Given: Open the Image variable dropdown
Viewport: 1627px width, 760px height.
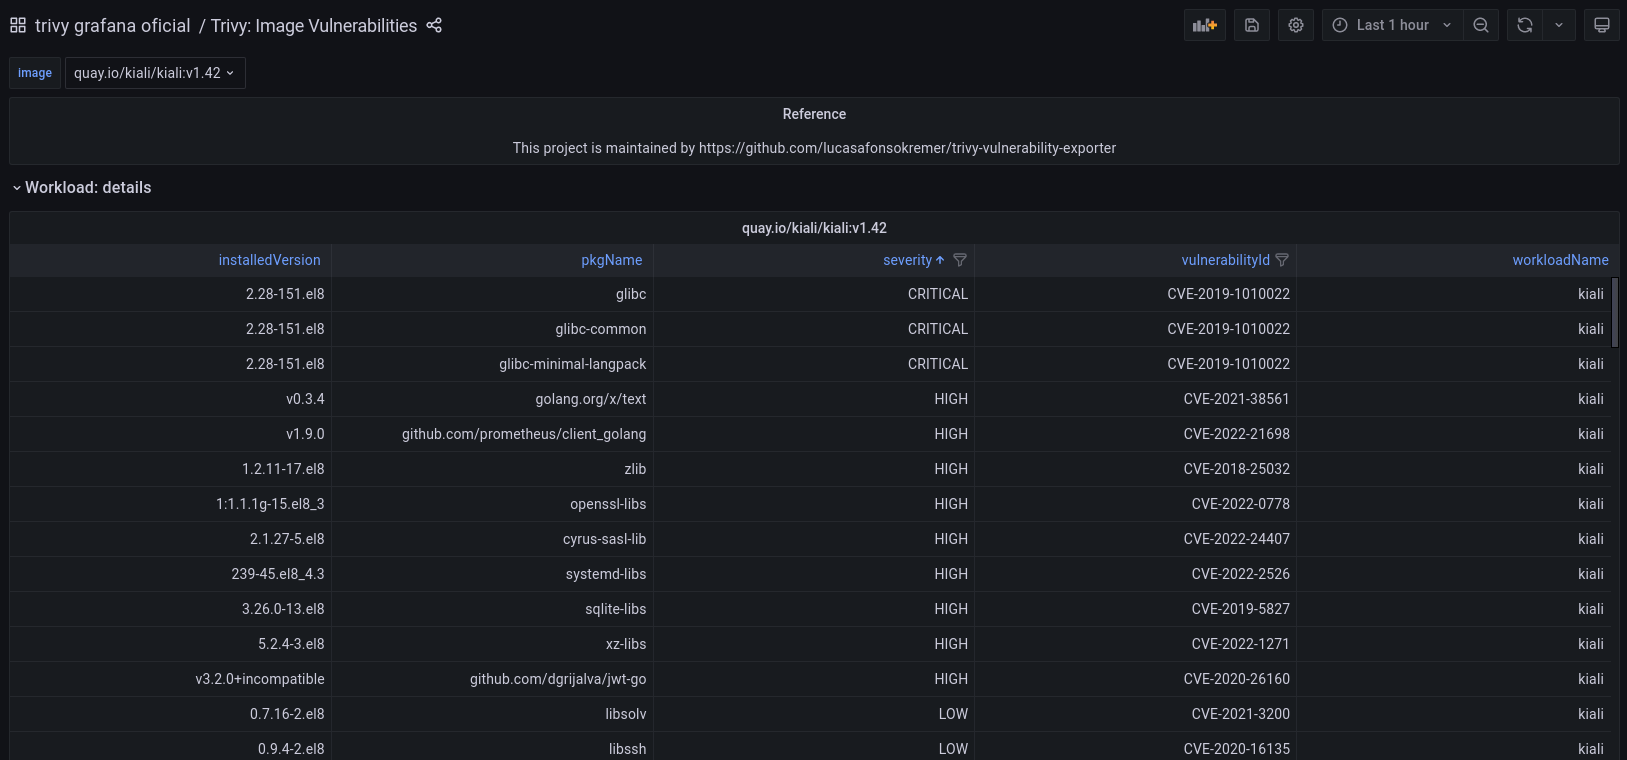Looking at the screenshot, I should coord(155,73).
